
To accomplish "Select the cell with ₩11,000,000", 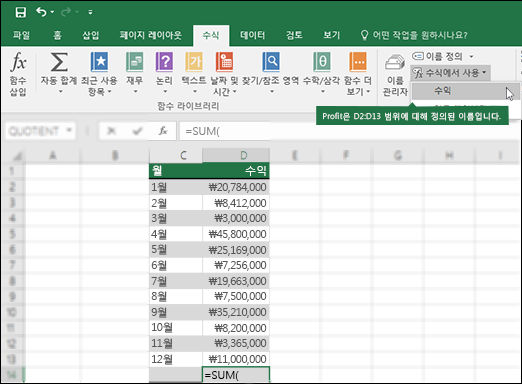I will pyautogui.click(x=236, y=359).
